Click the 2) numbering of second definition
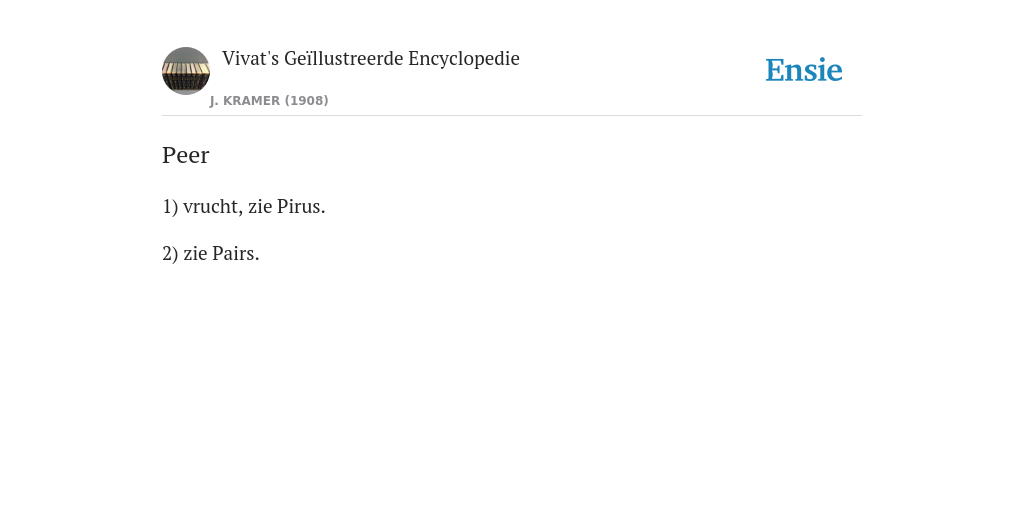 click(x=170, y=253)
